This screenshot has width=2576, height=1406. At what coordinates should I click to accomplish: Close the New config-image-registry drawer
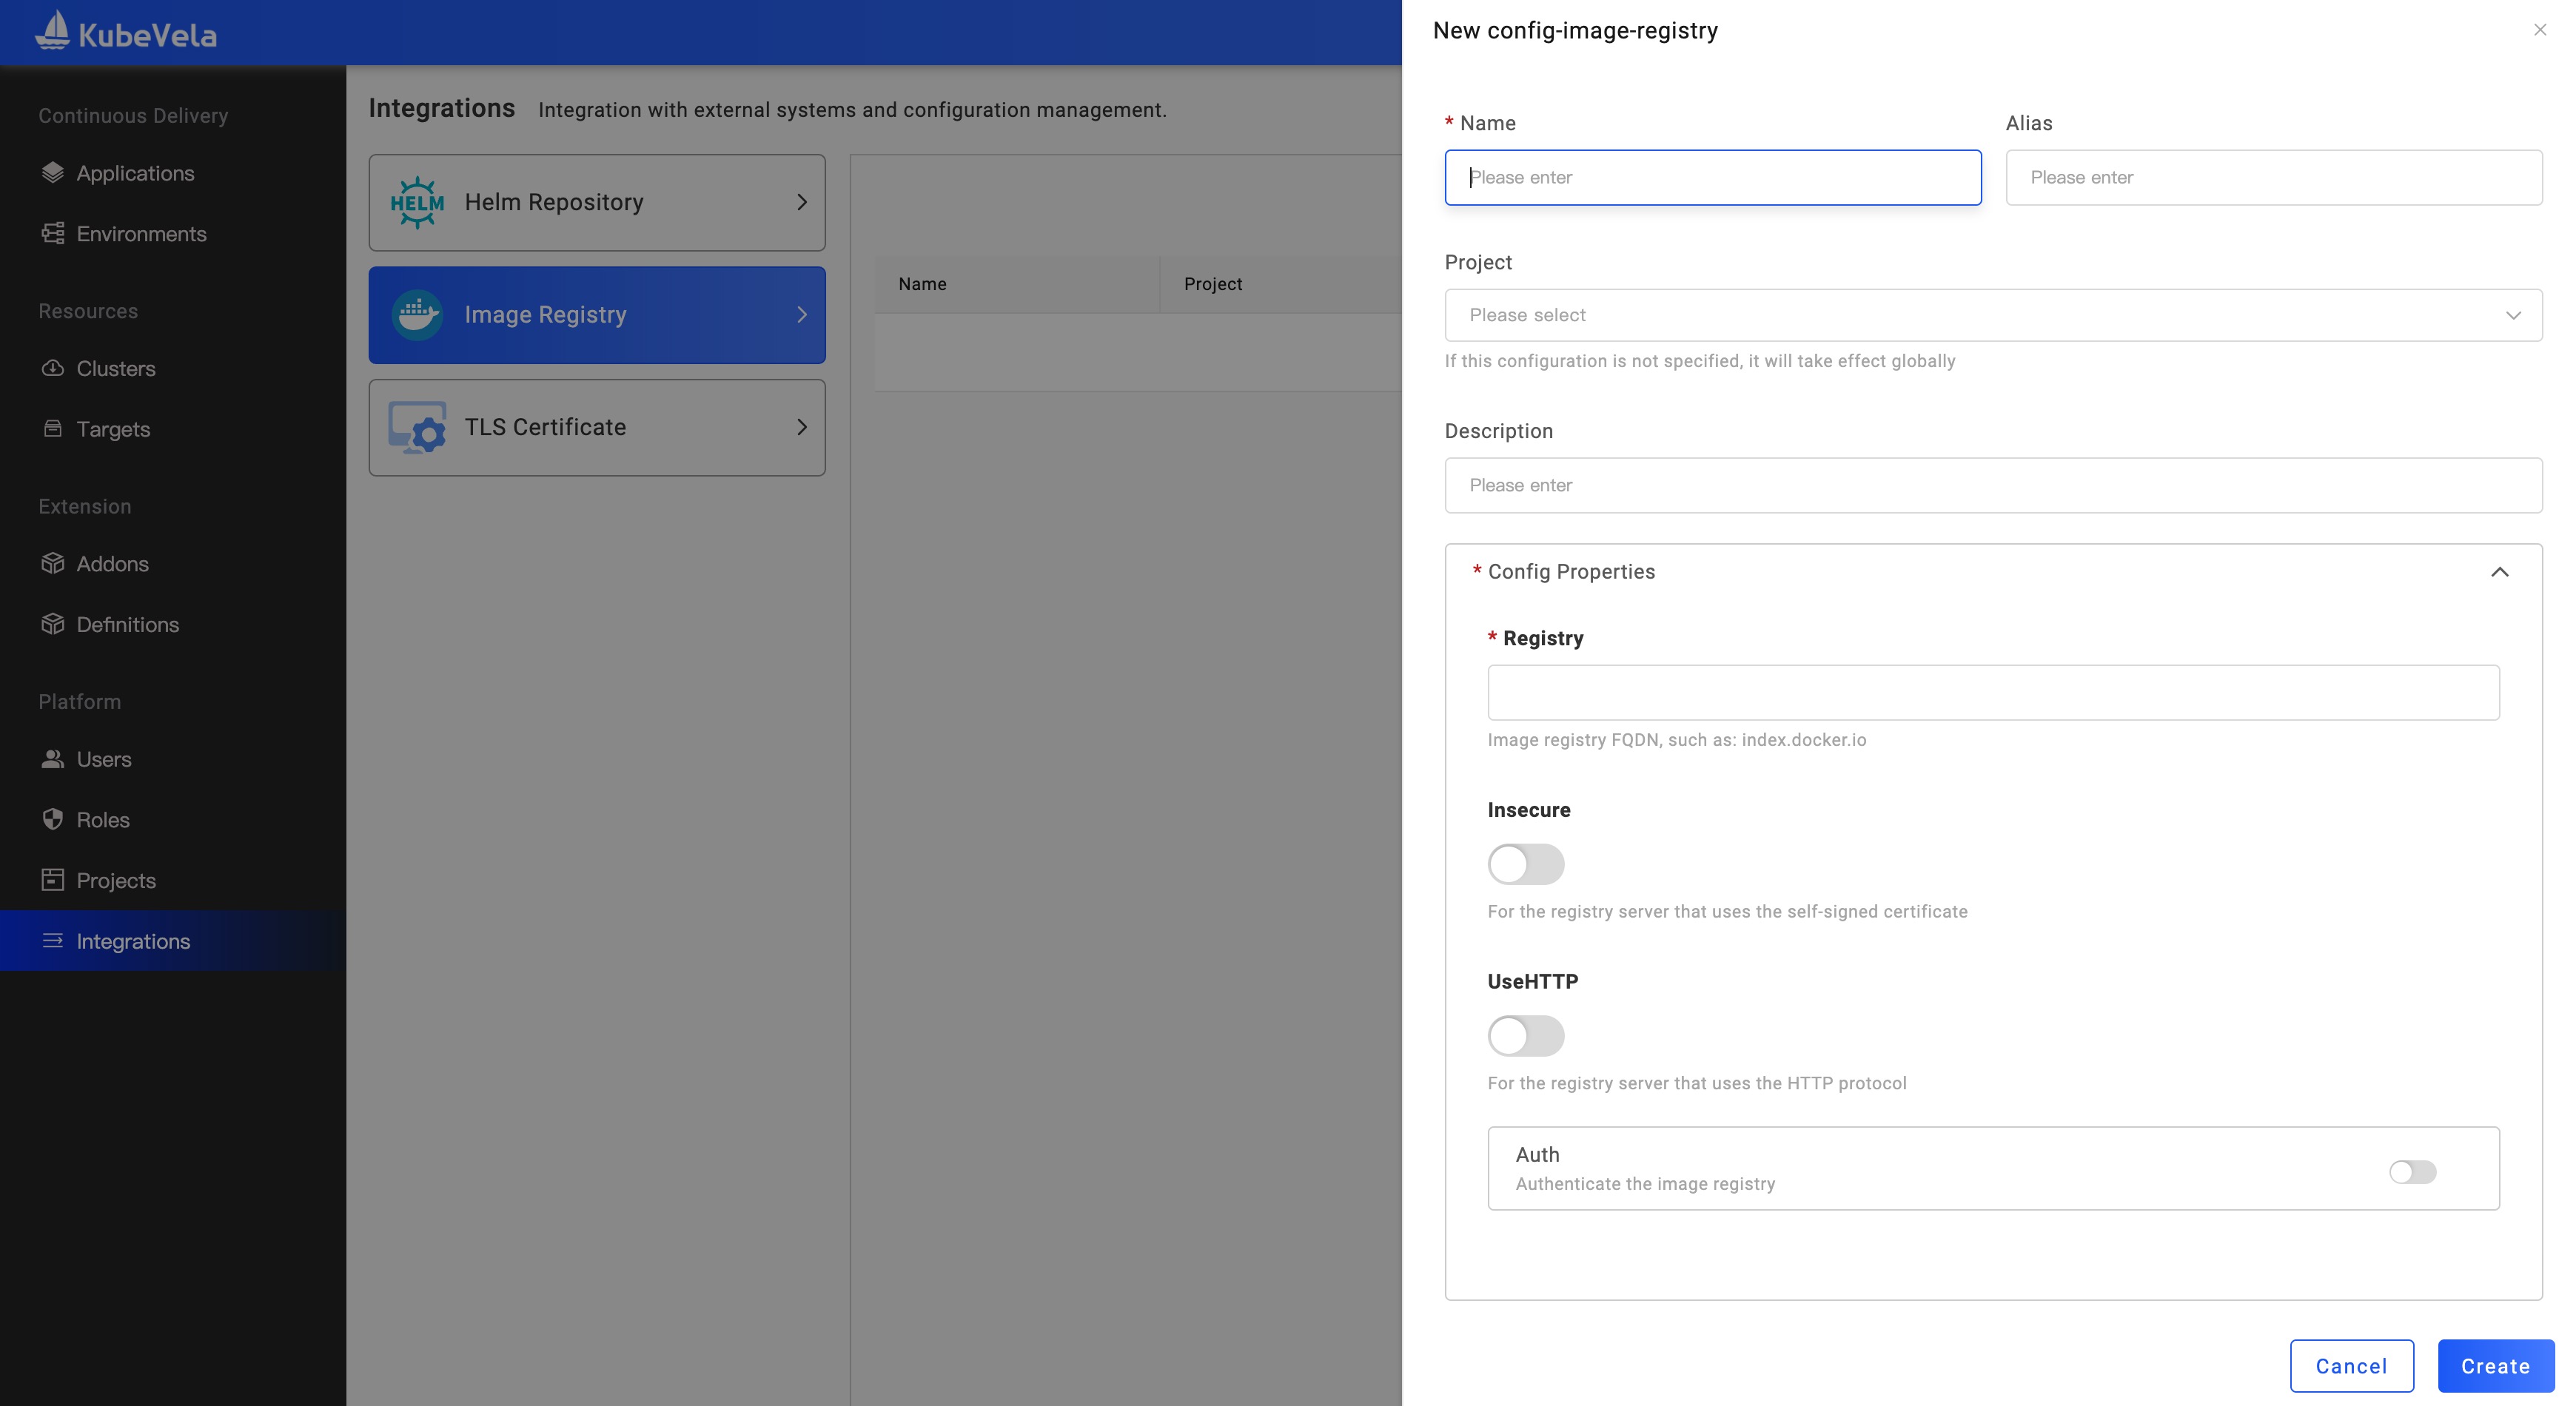click(x=2539, y=30)
